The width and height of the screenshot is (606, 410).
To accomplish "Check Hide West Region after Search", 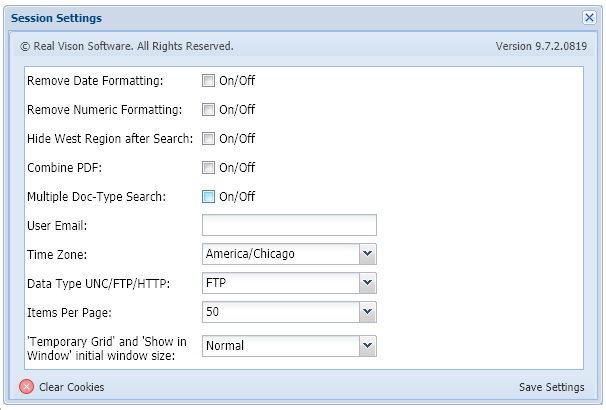I will click(x=209, y=139).
